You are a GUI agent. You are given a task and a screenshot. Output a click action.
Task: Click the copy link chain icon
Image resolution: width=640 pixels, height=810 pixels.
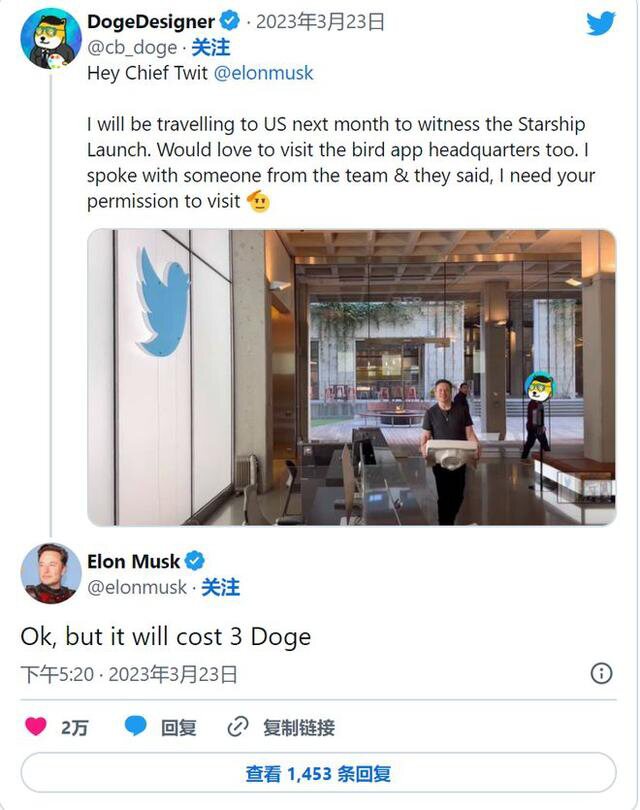point(238,727)
